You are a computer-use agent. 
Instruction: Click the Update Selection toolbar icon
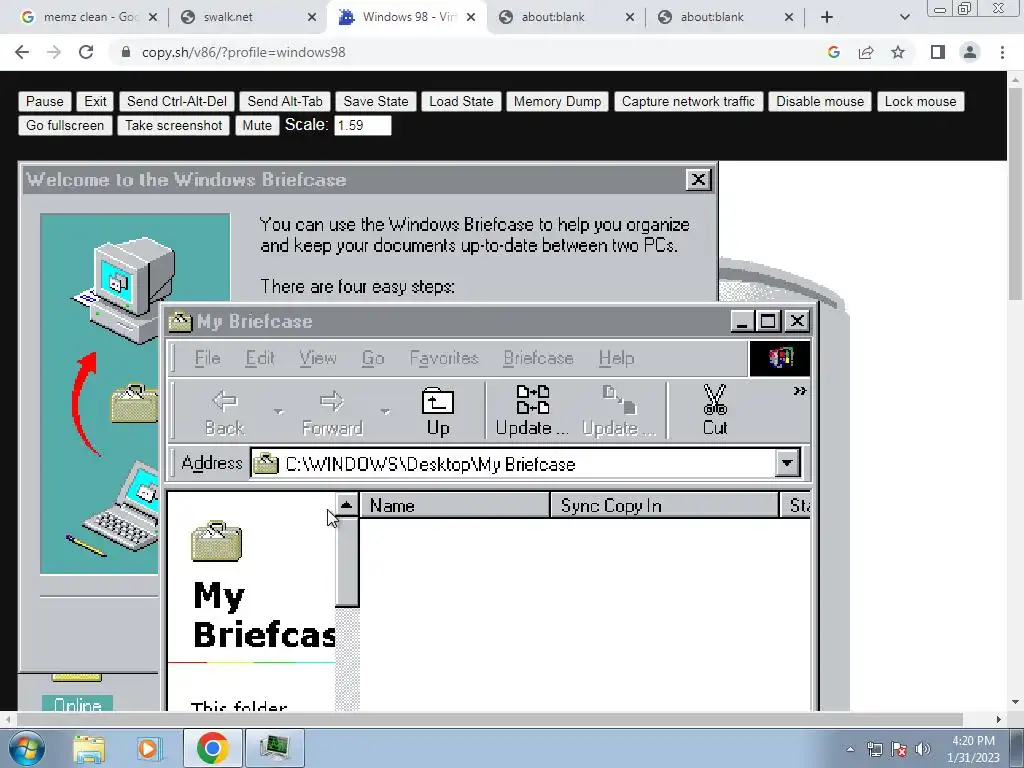(x=618, y=410)
